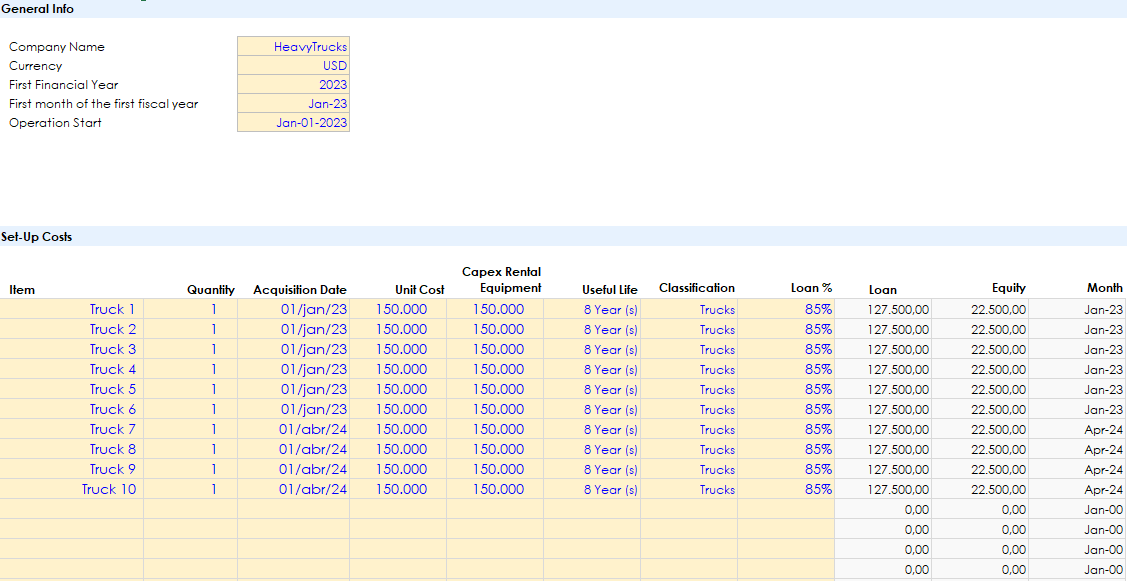Select the Truck 7 item name cell
Image resolution: width=1127 pixels, height=581 pixels.
tap(72, 429)
